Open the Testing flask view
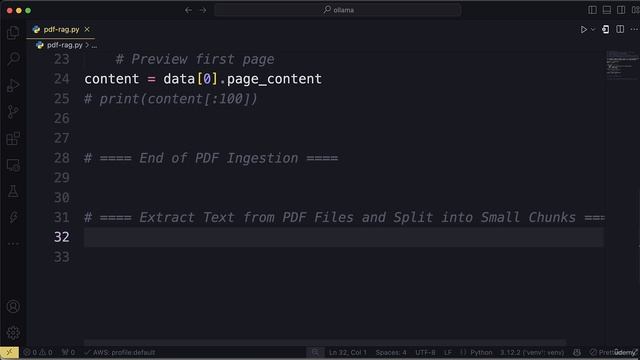Image resolution: width=640 pixels, height=360 pixels. click(13, 191)
